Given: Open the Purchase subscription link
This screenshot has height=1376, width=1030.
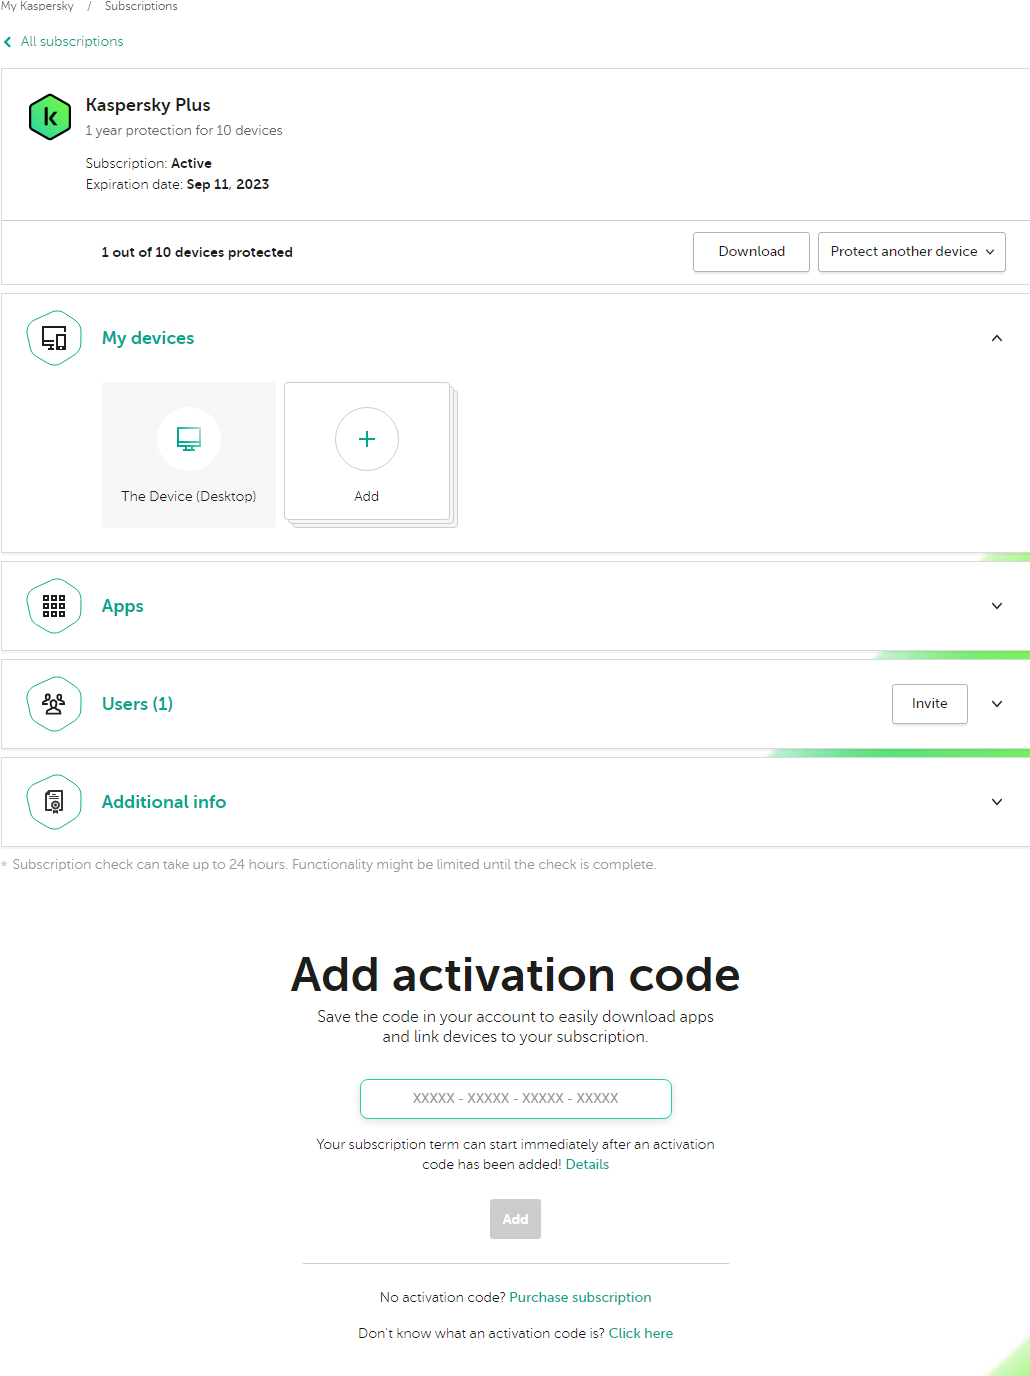Looking at the screenshot, I should [580, 1297].
